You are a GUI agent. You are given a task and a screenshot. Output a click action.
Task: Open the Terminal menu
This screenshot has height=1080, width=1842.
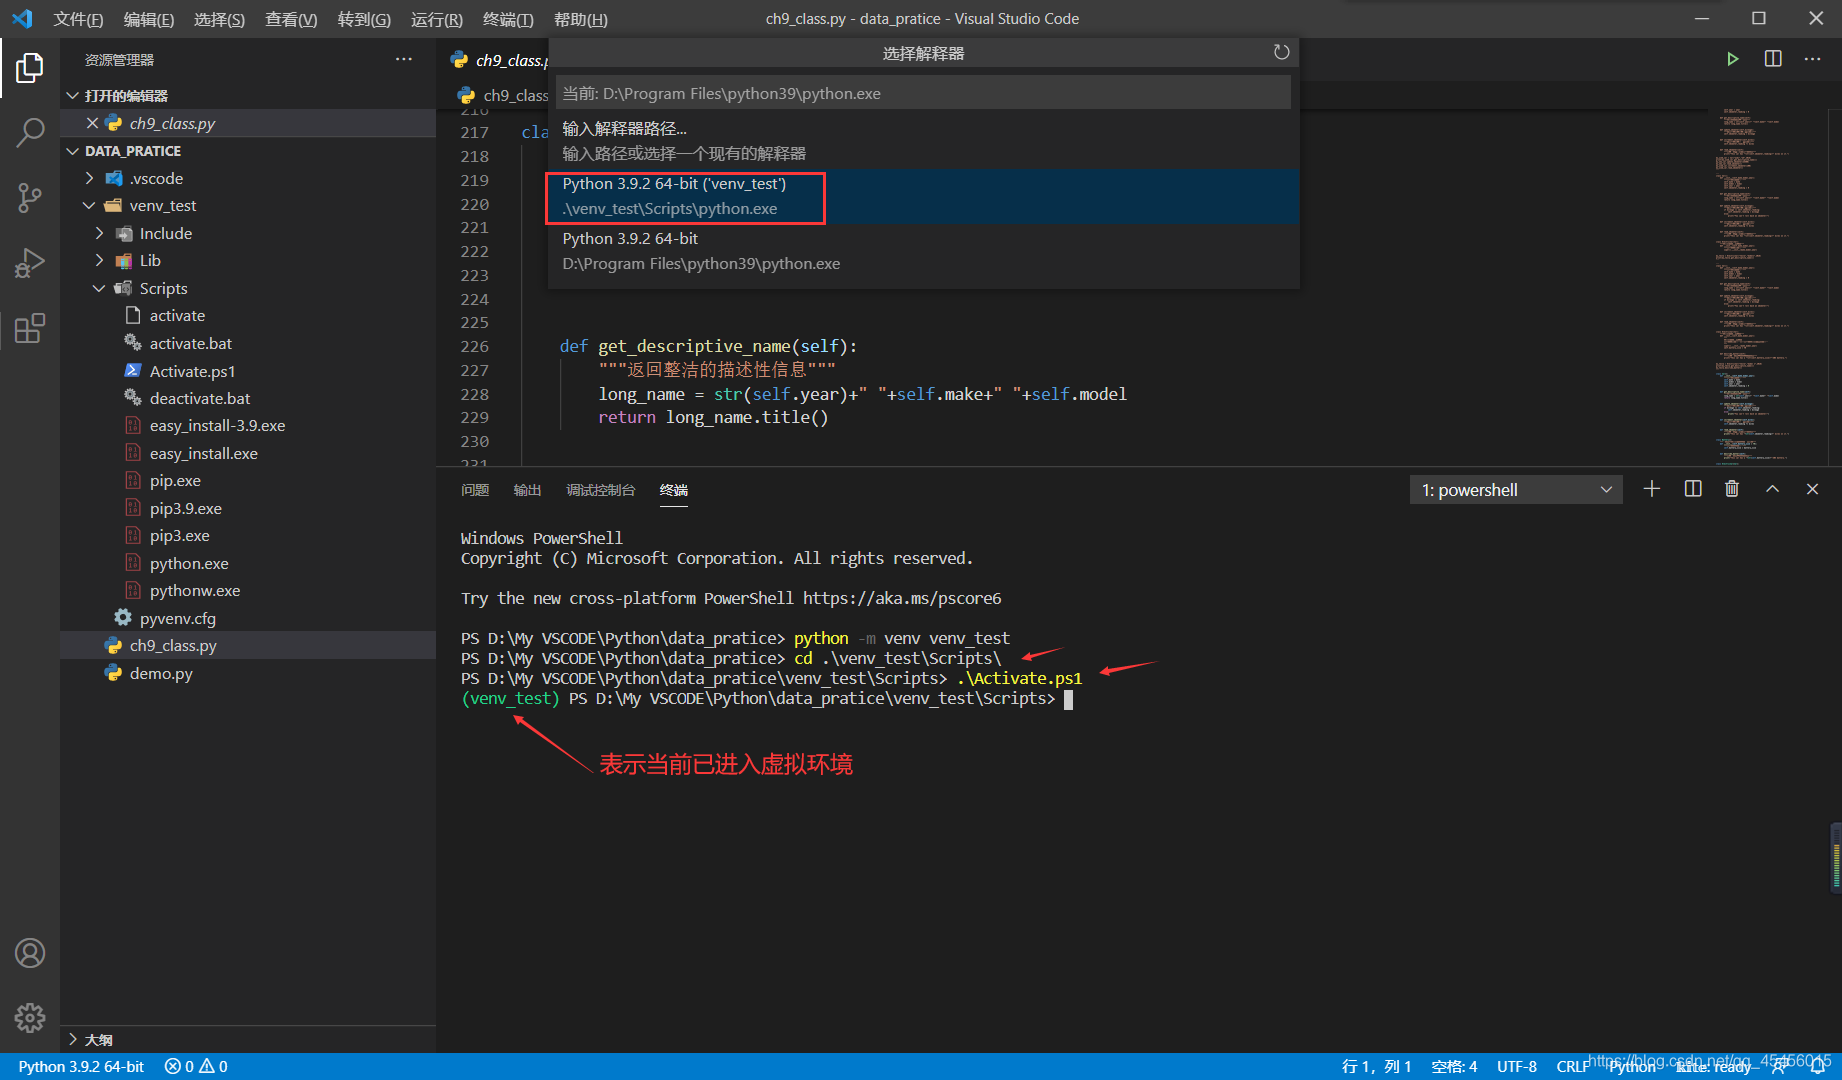508,19
